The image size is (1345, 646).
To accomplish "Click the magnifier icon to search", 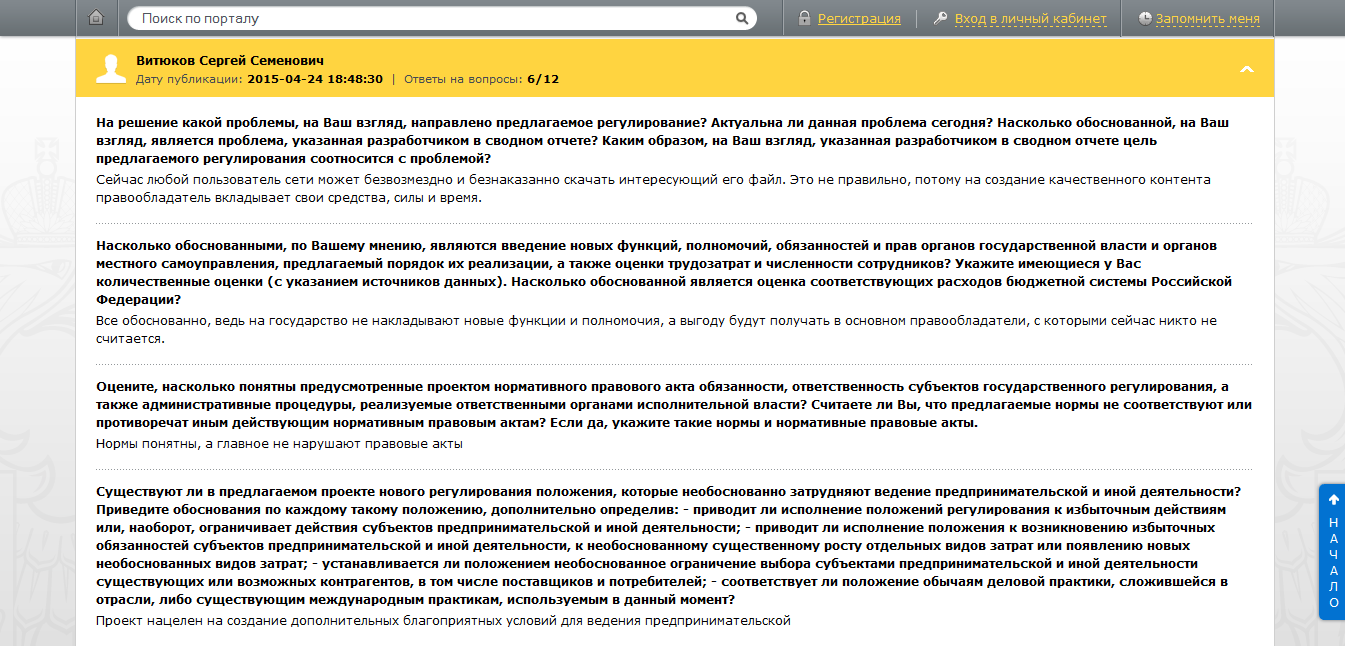I will (x=742, y=17).
